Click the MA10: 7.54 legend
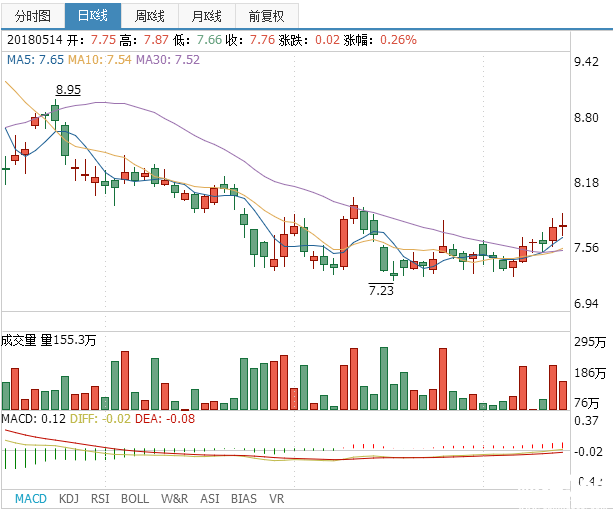613x516 pixels. pyautogui.click(x=100, y=60)
